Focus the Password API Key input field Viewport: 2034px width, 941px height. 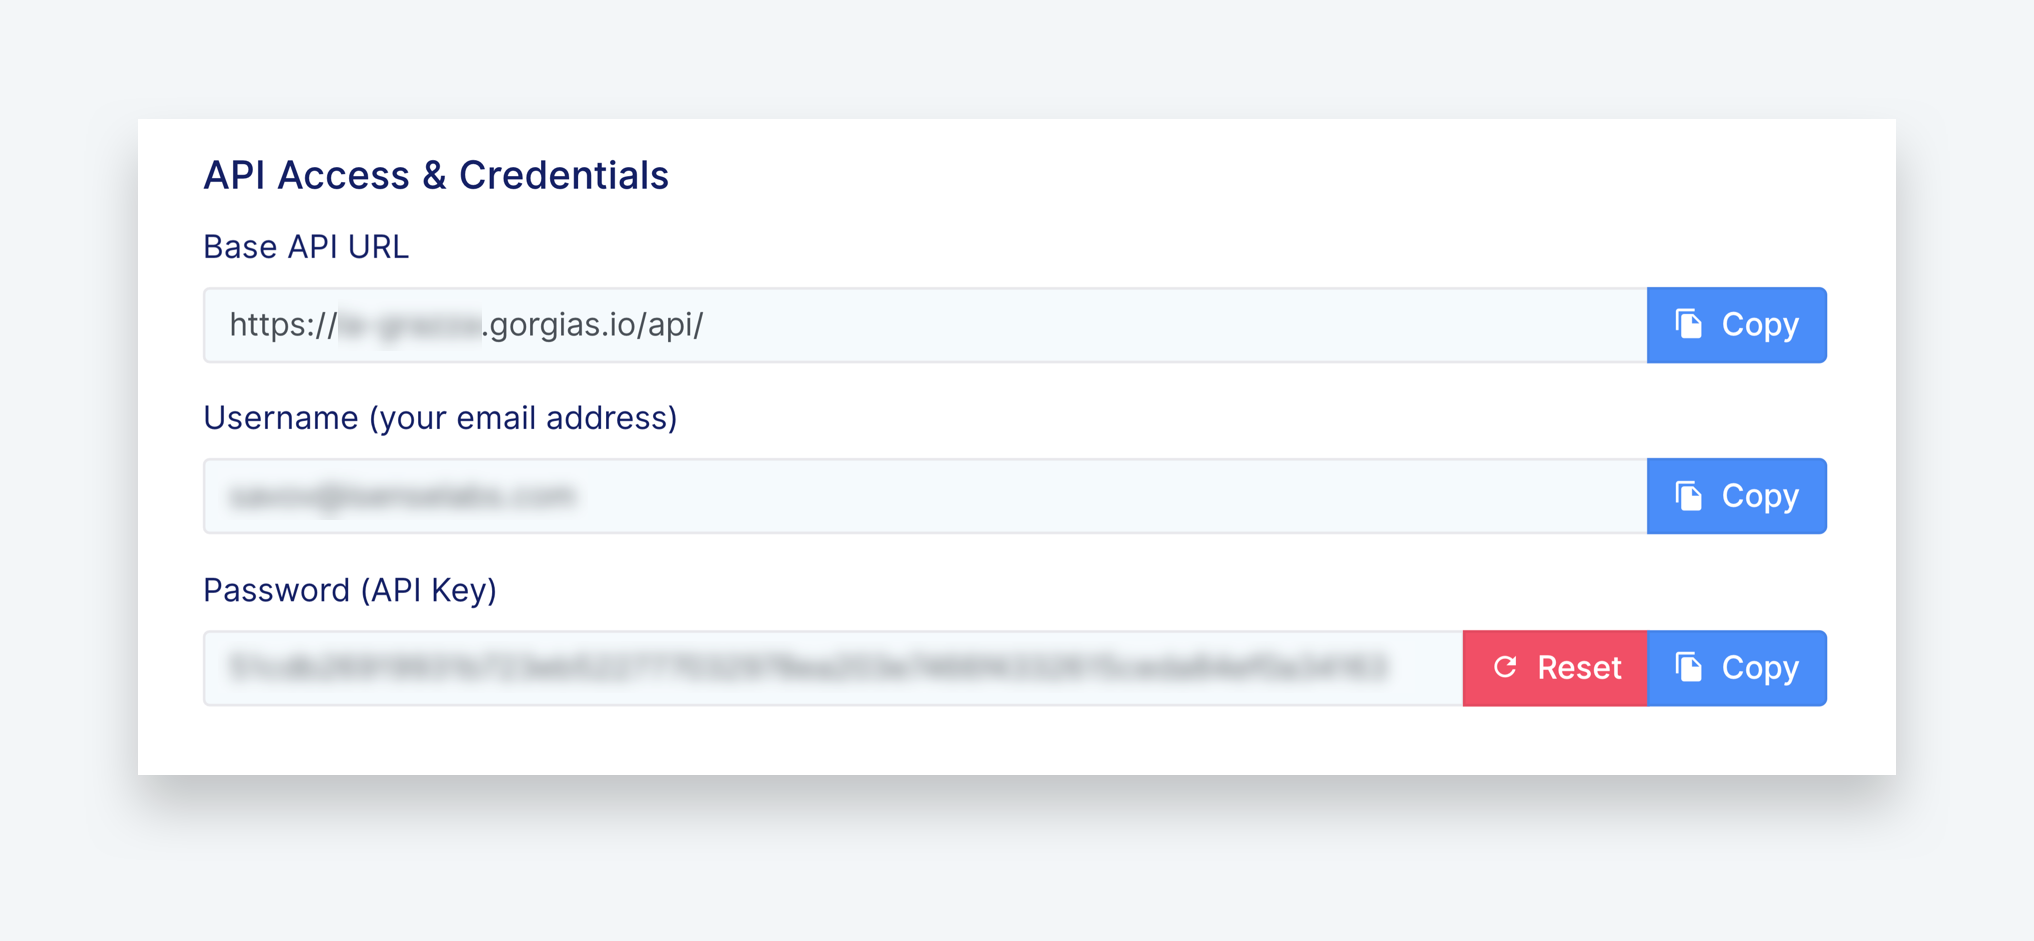coord(833,668)
